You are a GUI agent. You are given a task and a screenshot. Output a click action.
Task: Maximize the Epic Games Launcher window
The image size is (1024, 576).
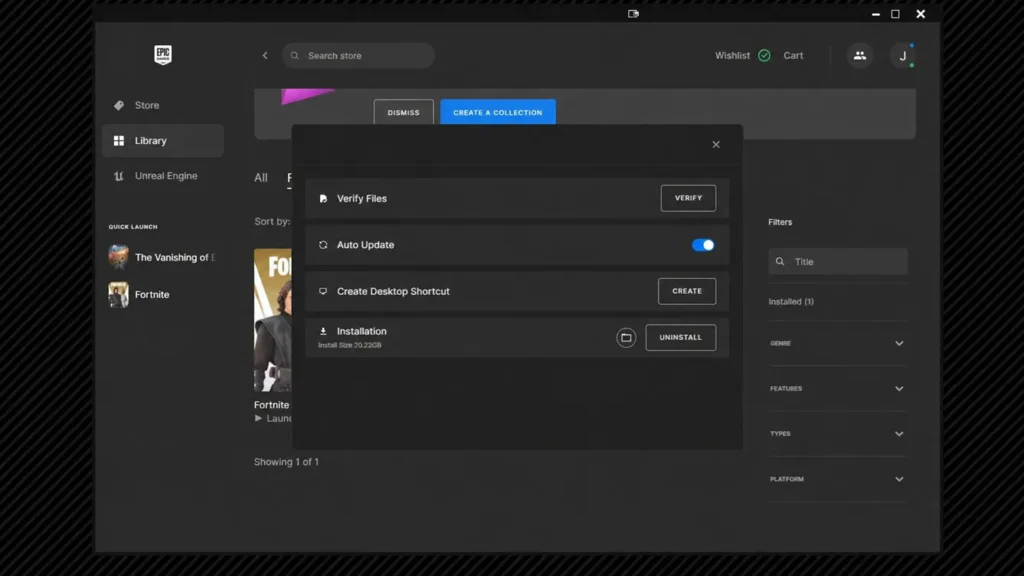(895, 14)
